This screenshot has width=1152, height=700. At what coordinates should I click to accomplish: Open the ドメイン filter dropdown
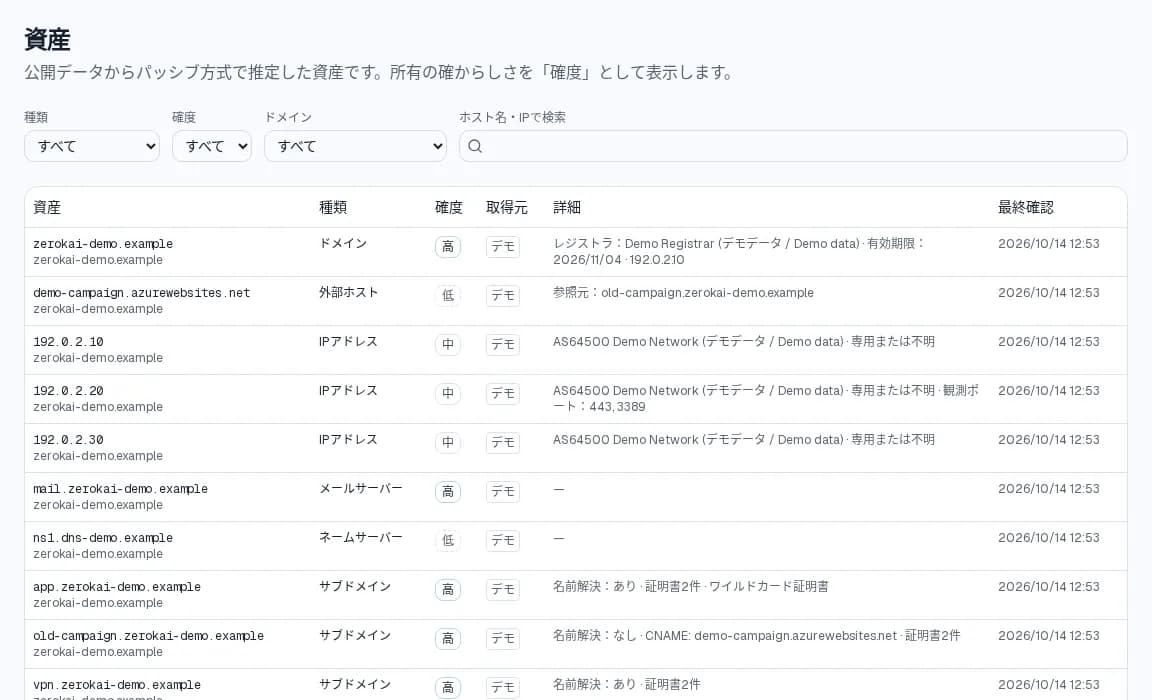pos(355,146)
